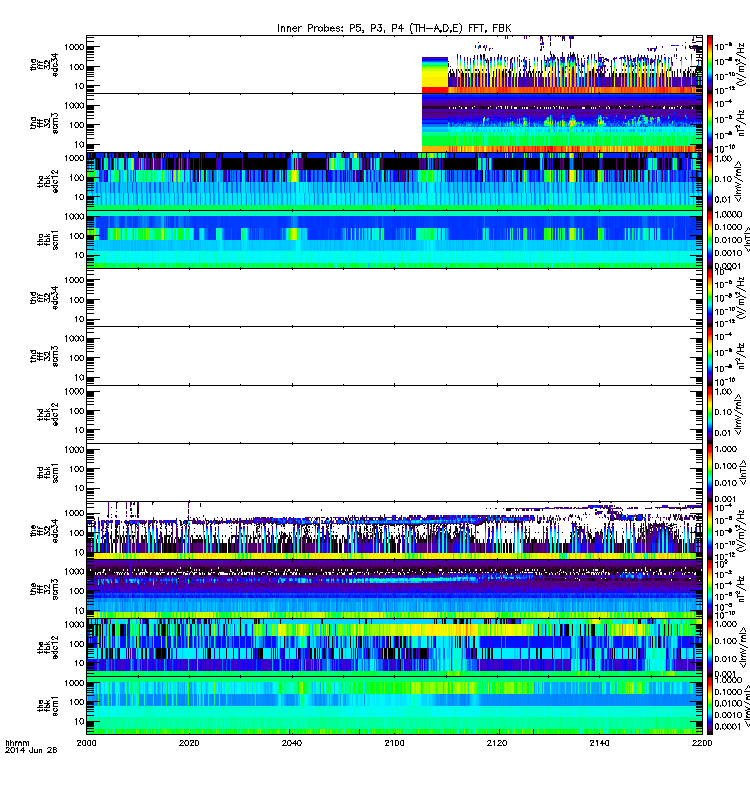Click the '1000' tick of the fbk scm1

tap(74, 683)
